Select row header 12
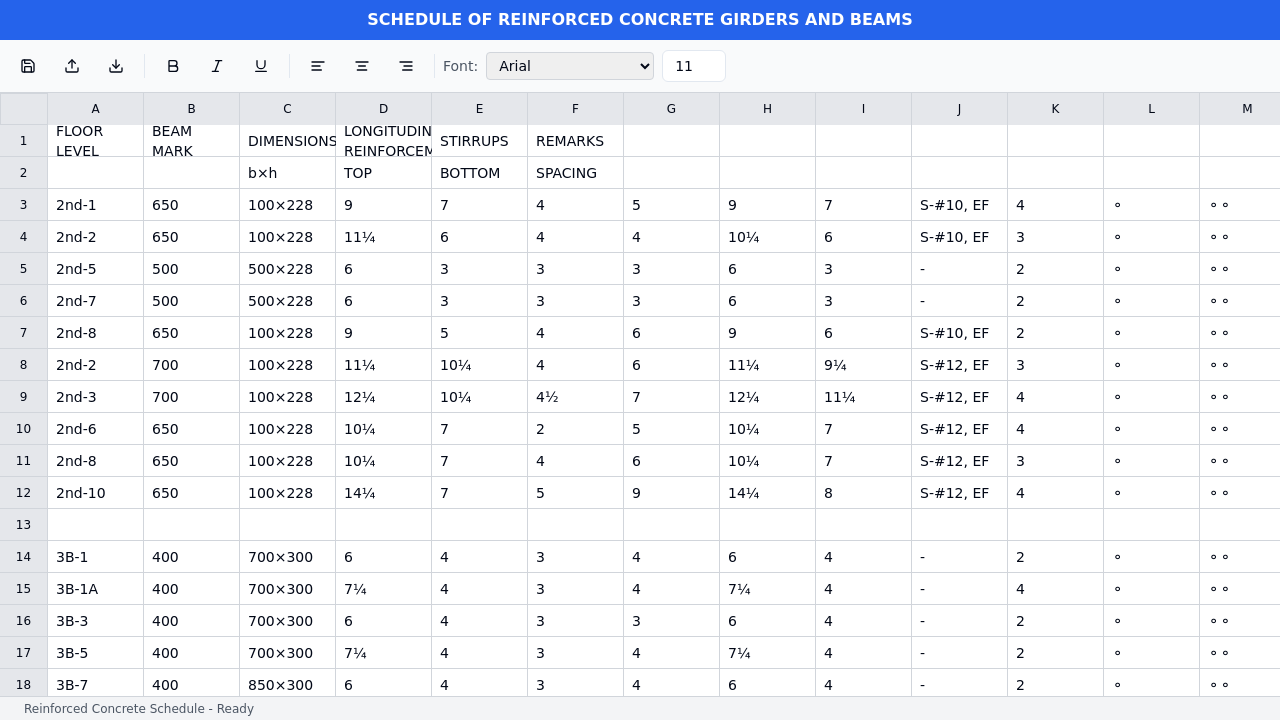The height and width of the screenshot is (720, 1280). 23,493
